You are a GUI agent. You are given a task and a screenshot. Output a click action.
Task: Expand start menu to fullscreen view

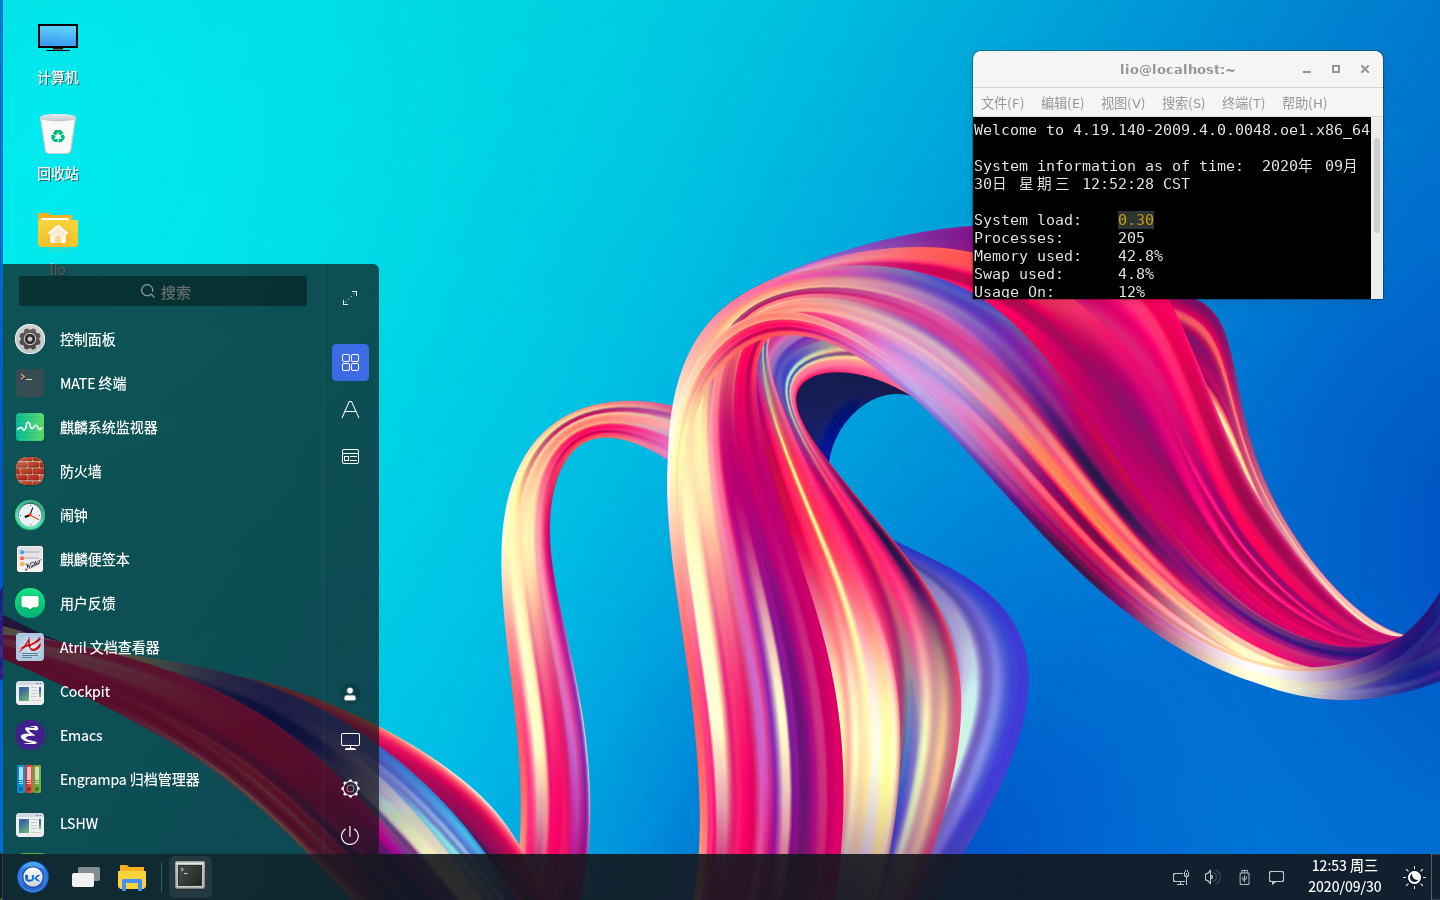[350, 298]
